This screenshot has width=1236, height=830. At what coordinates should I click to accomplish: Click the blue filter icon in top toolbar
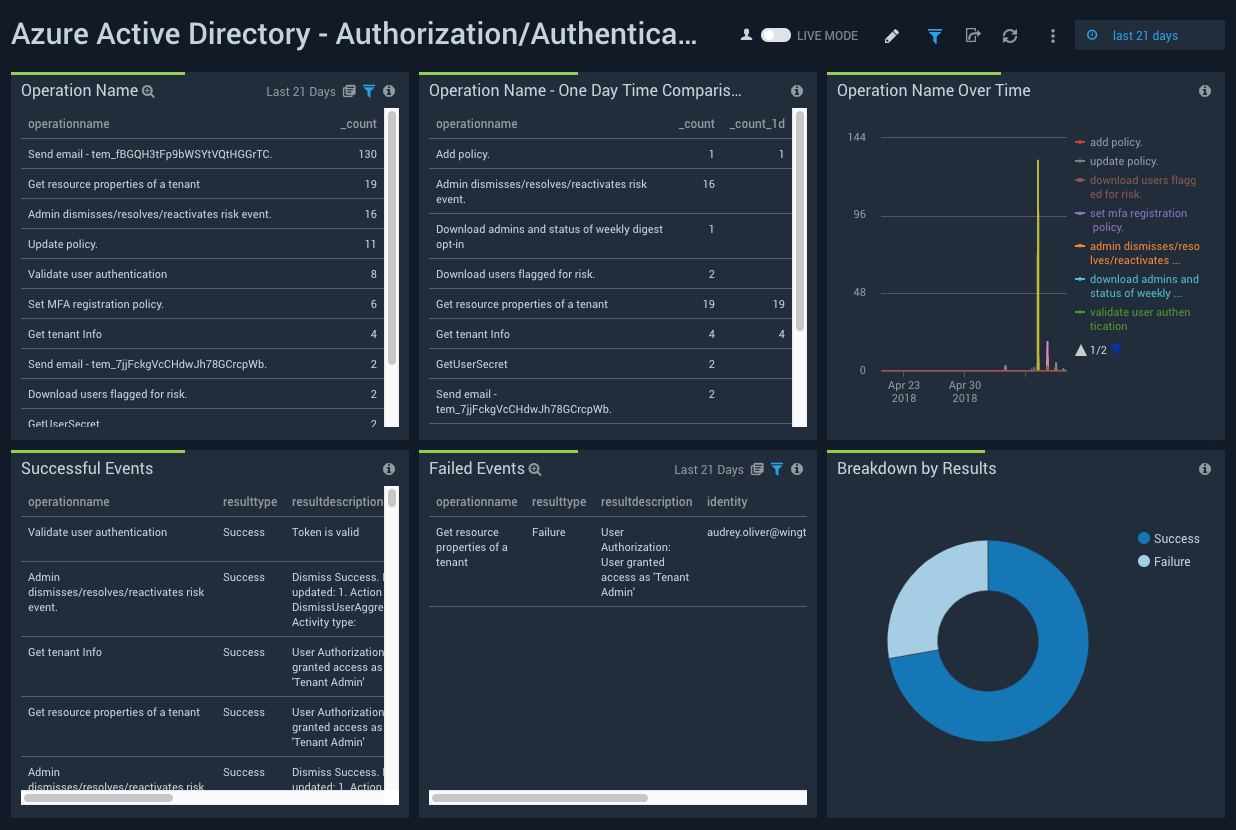tap(934, 35)
